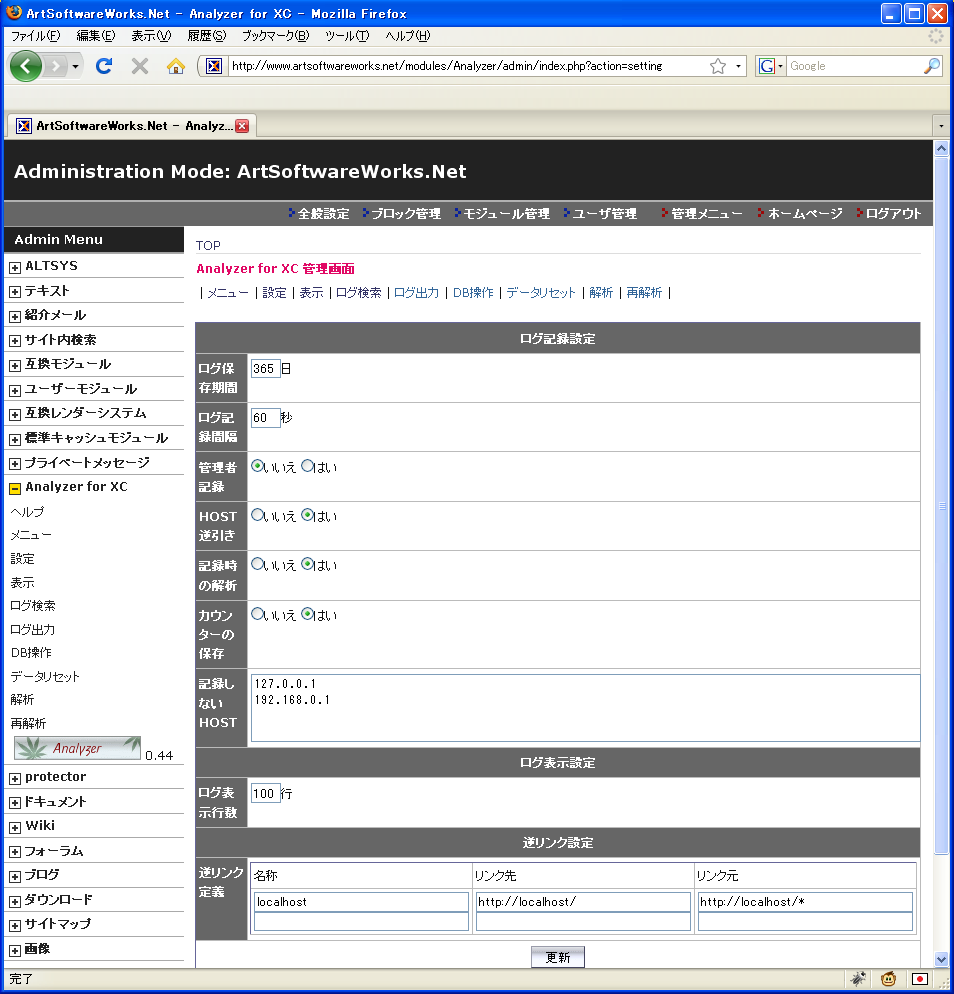Image resolution: width=954 pixels, height=994 pixels.
Task: Click the browser Back arrow button
Action: click(x=28, y=66)
